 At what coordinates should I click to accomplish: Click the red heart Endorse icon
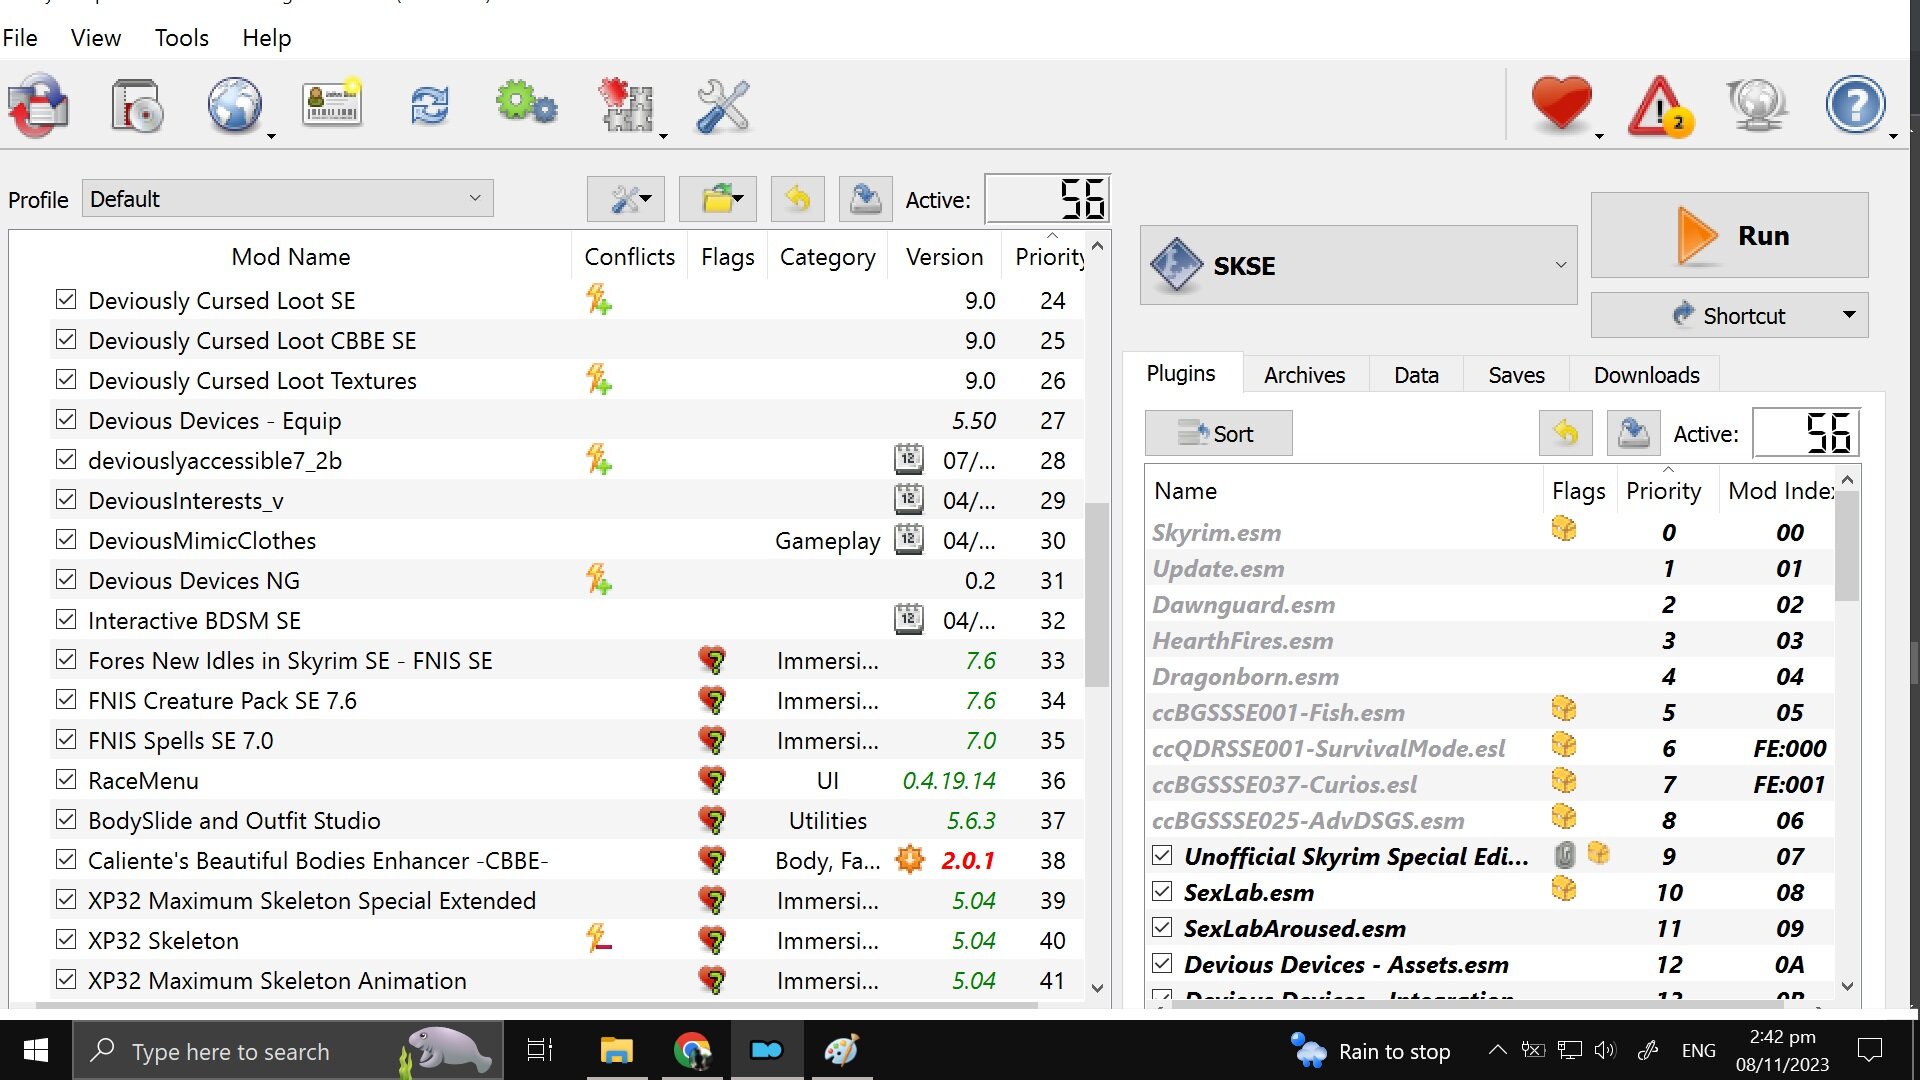[x=1561, y=103]
